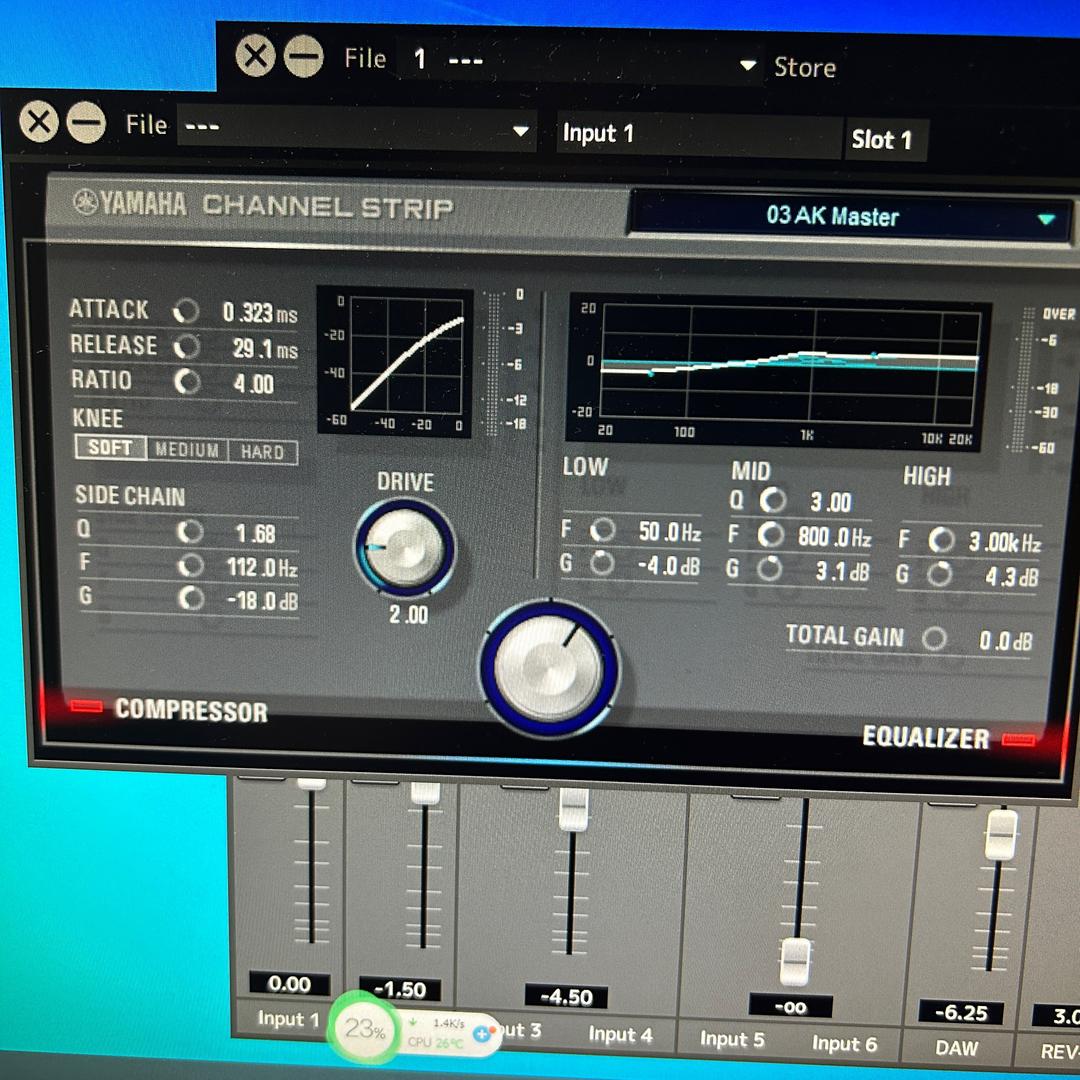
Task: Click the Mid band Q knob
Action: tap(773, 500)
